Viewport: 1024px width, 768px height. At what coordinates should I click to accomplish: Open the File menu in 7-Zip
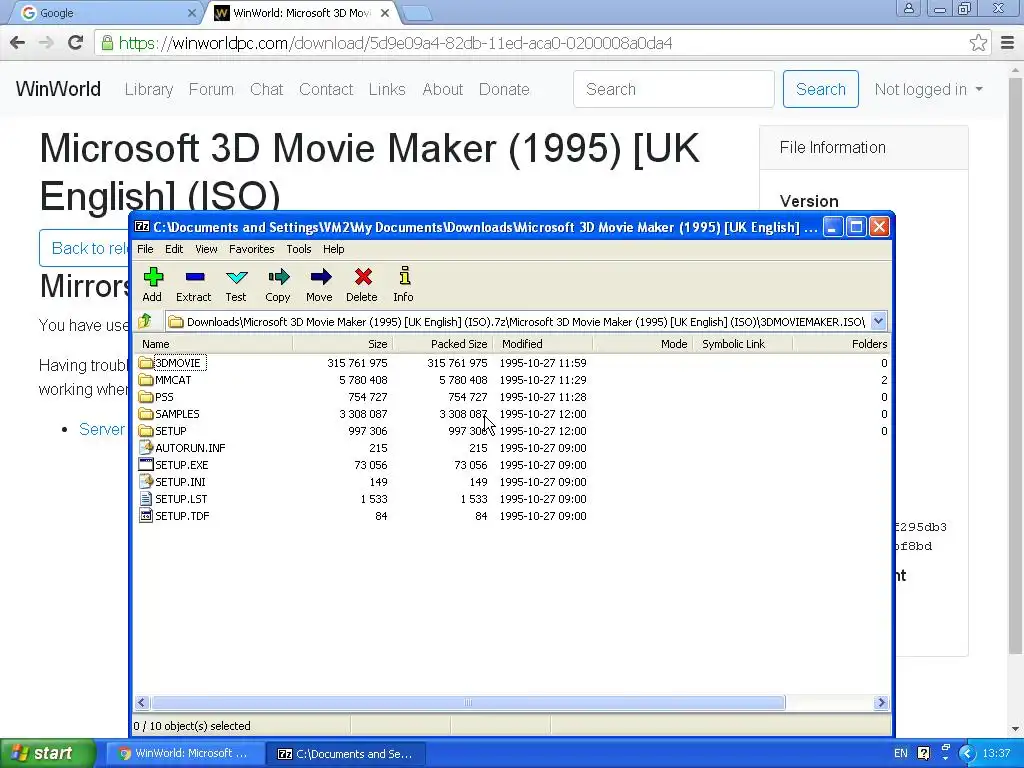145,249
